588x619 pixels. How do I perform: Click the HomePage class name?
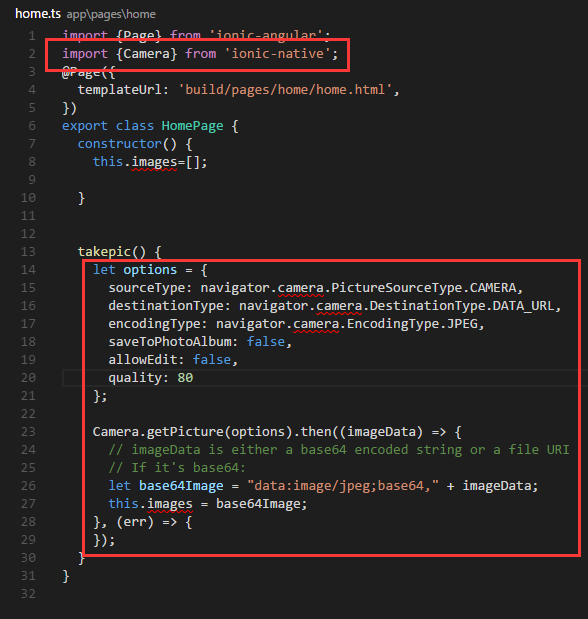(x=192, y=126)
